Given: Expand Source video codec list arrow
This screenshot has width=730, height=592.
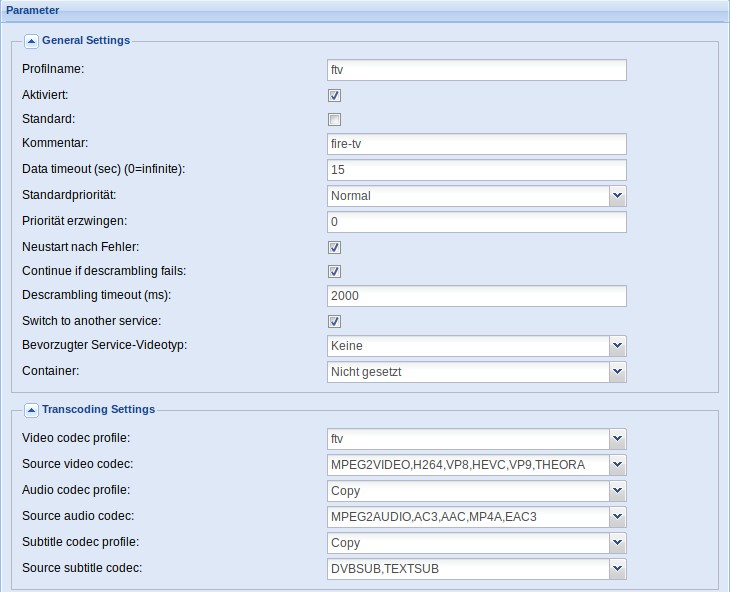Looking at the screenshot, I should 617,465.
